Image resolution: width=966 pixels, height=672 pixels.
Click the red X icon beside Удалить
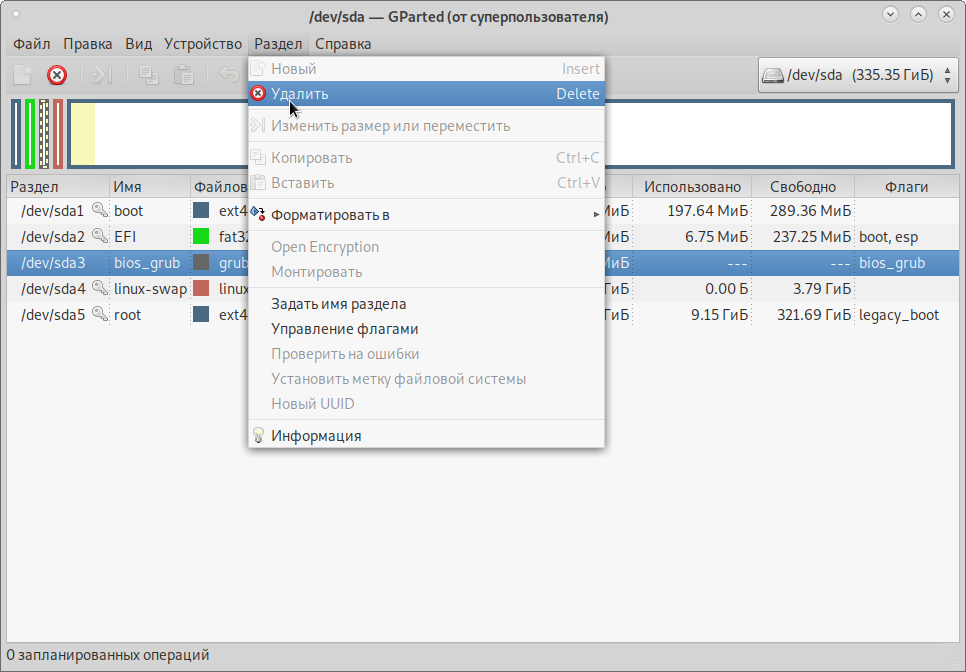[258, 94]
